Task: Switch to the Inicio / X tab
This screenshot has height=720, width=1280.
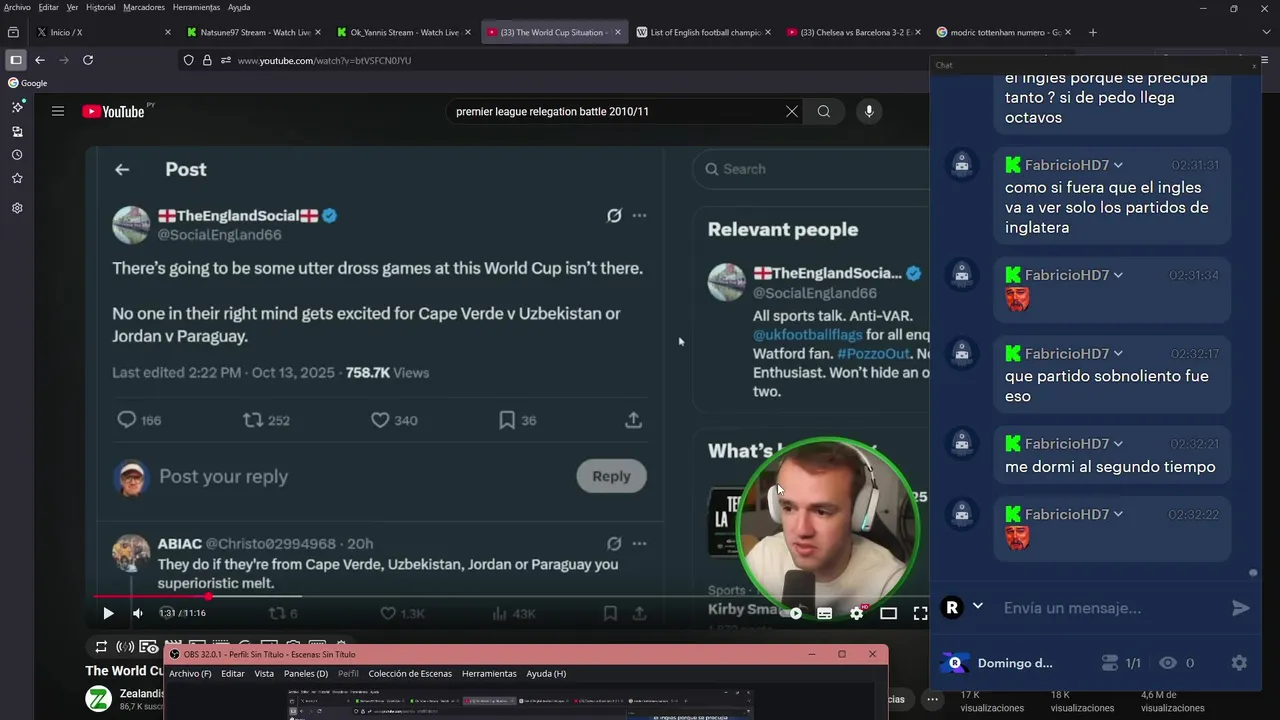Action: click(x=103, y=32)
